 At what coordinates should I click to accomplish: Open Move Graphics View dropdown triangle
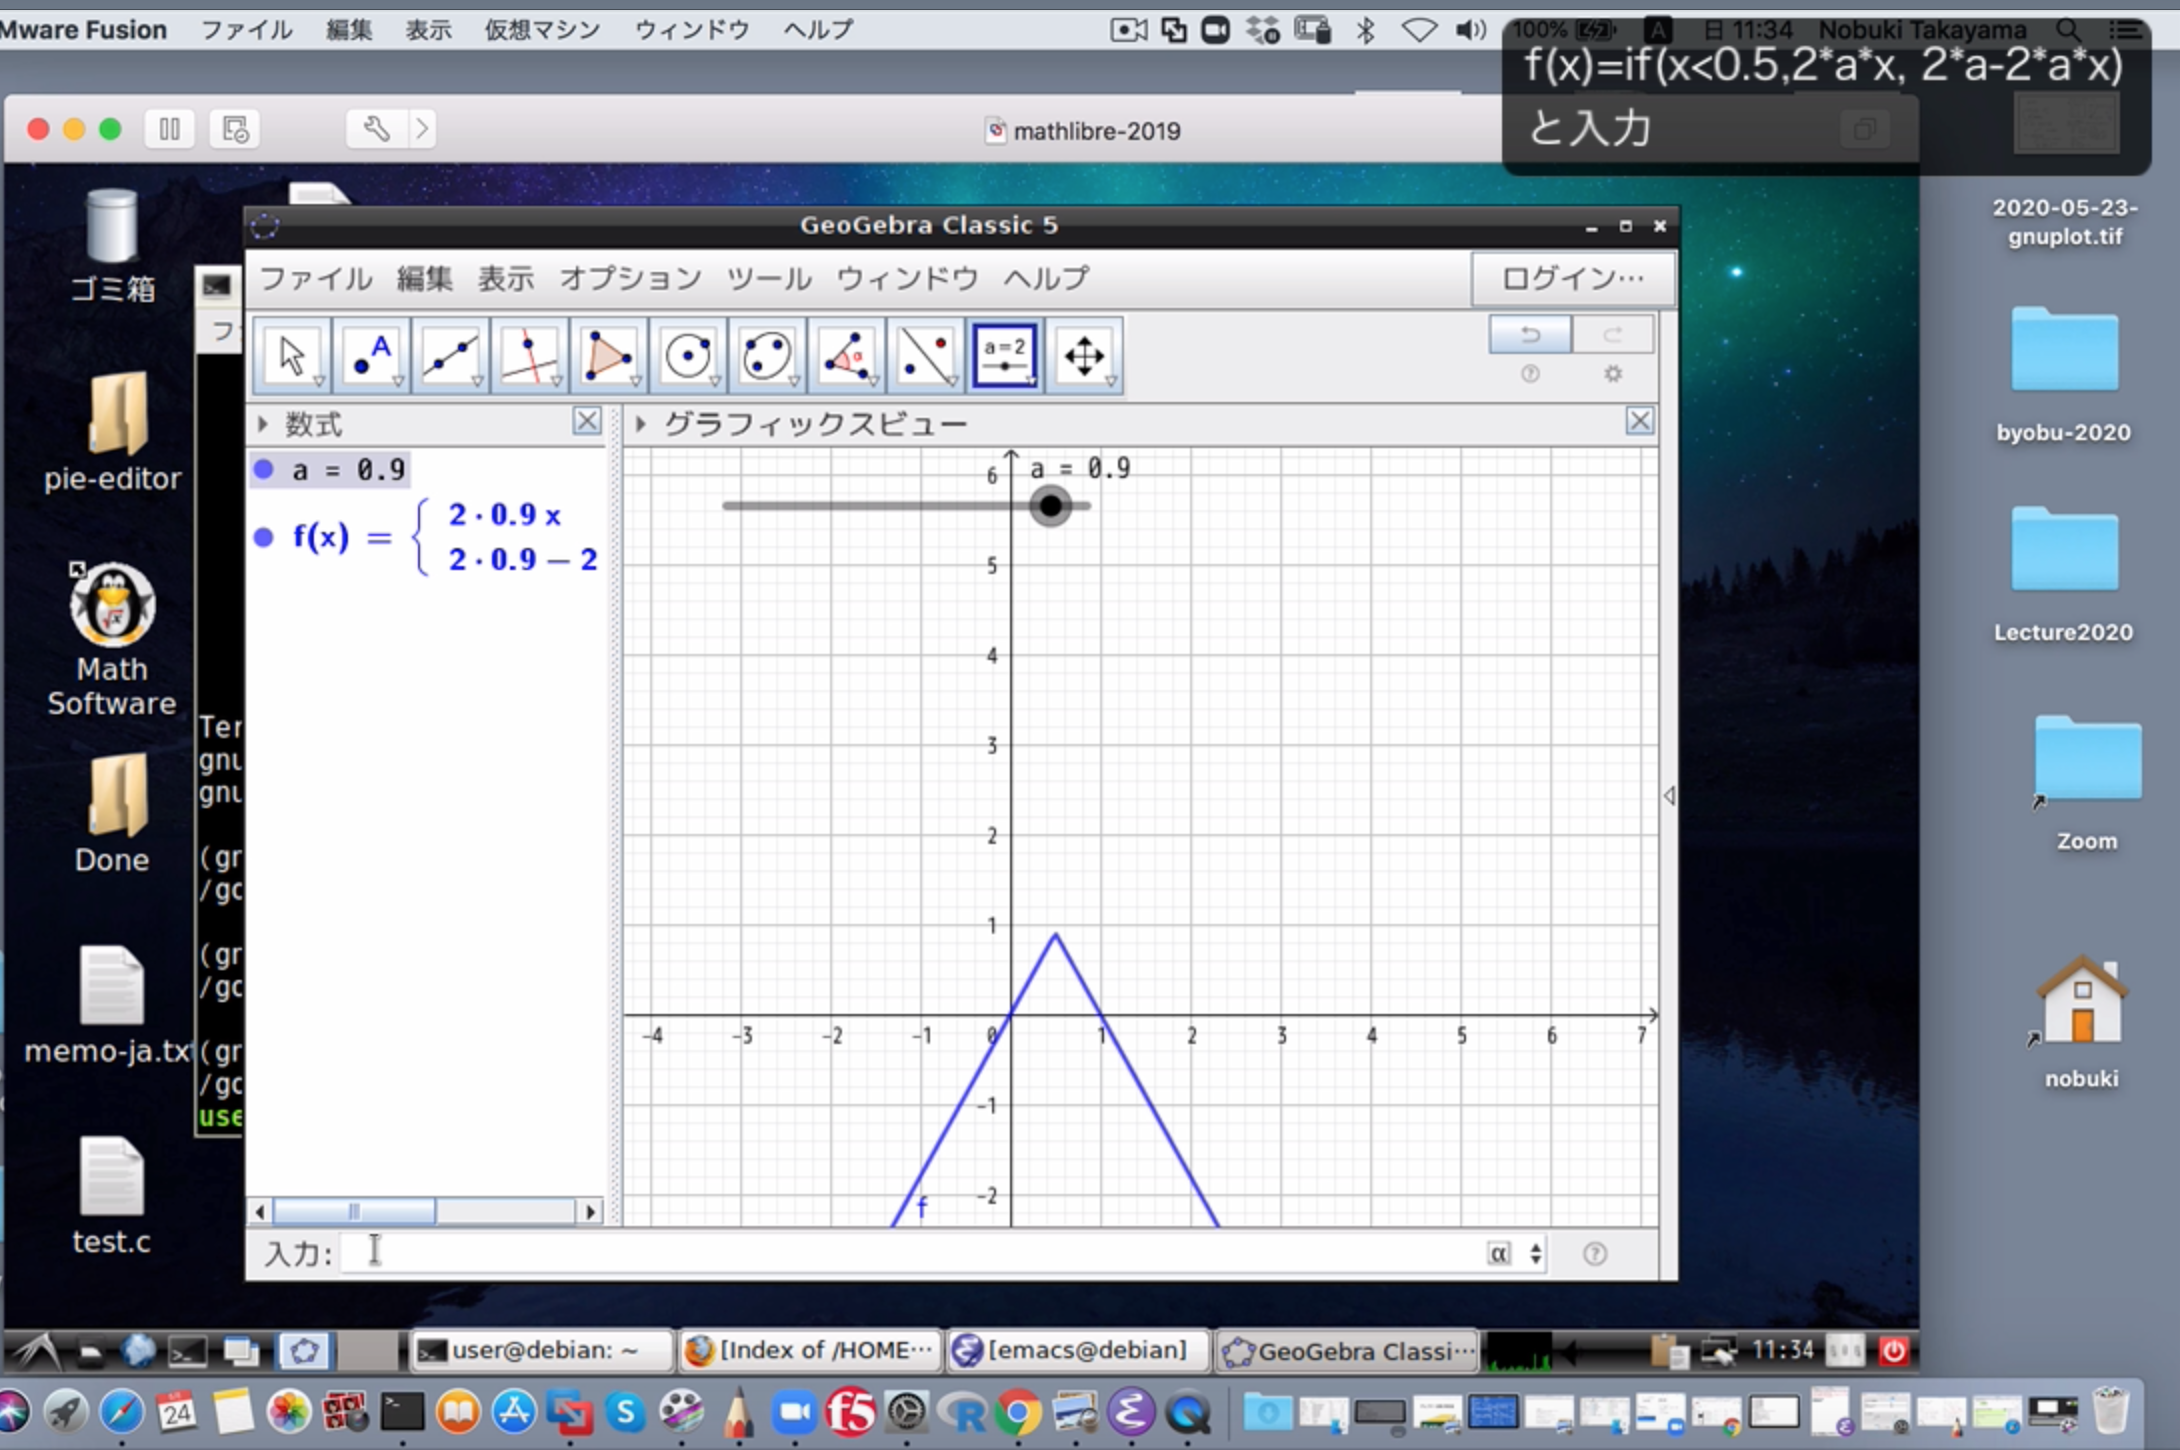click(1111, 381)
